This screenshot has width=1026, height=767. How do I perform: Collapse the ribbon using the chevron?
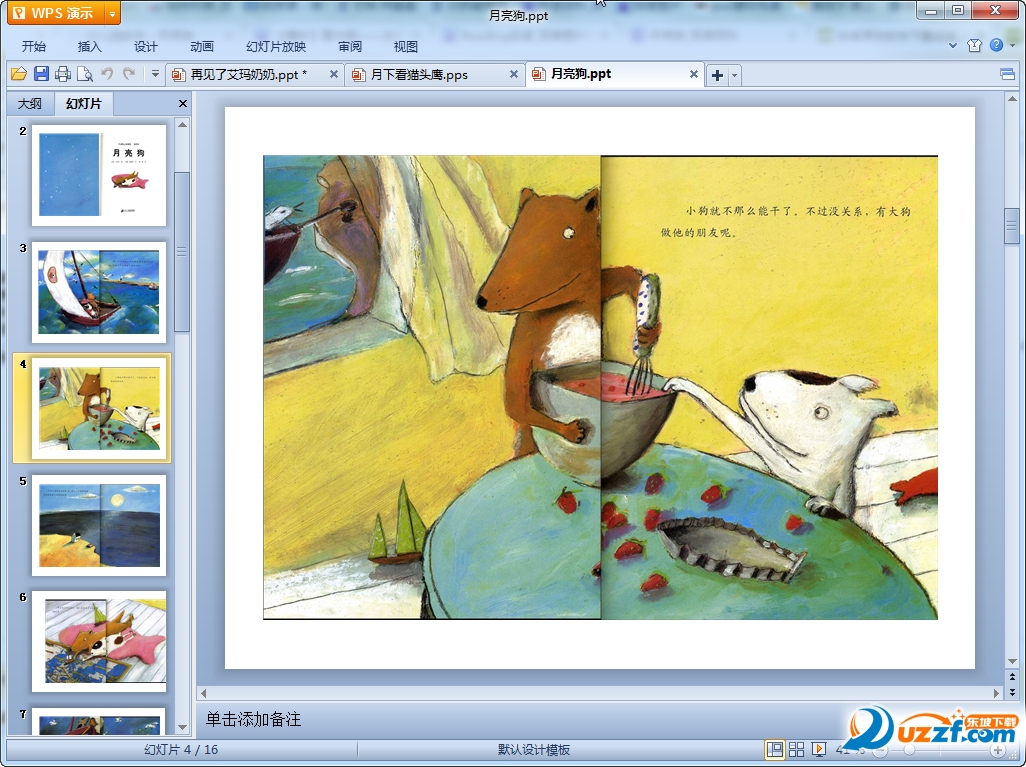click(953, 46)
